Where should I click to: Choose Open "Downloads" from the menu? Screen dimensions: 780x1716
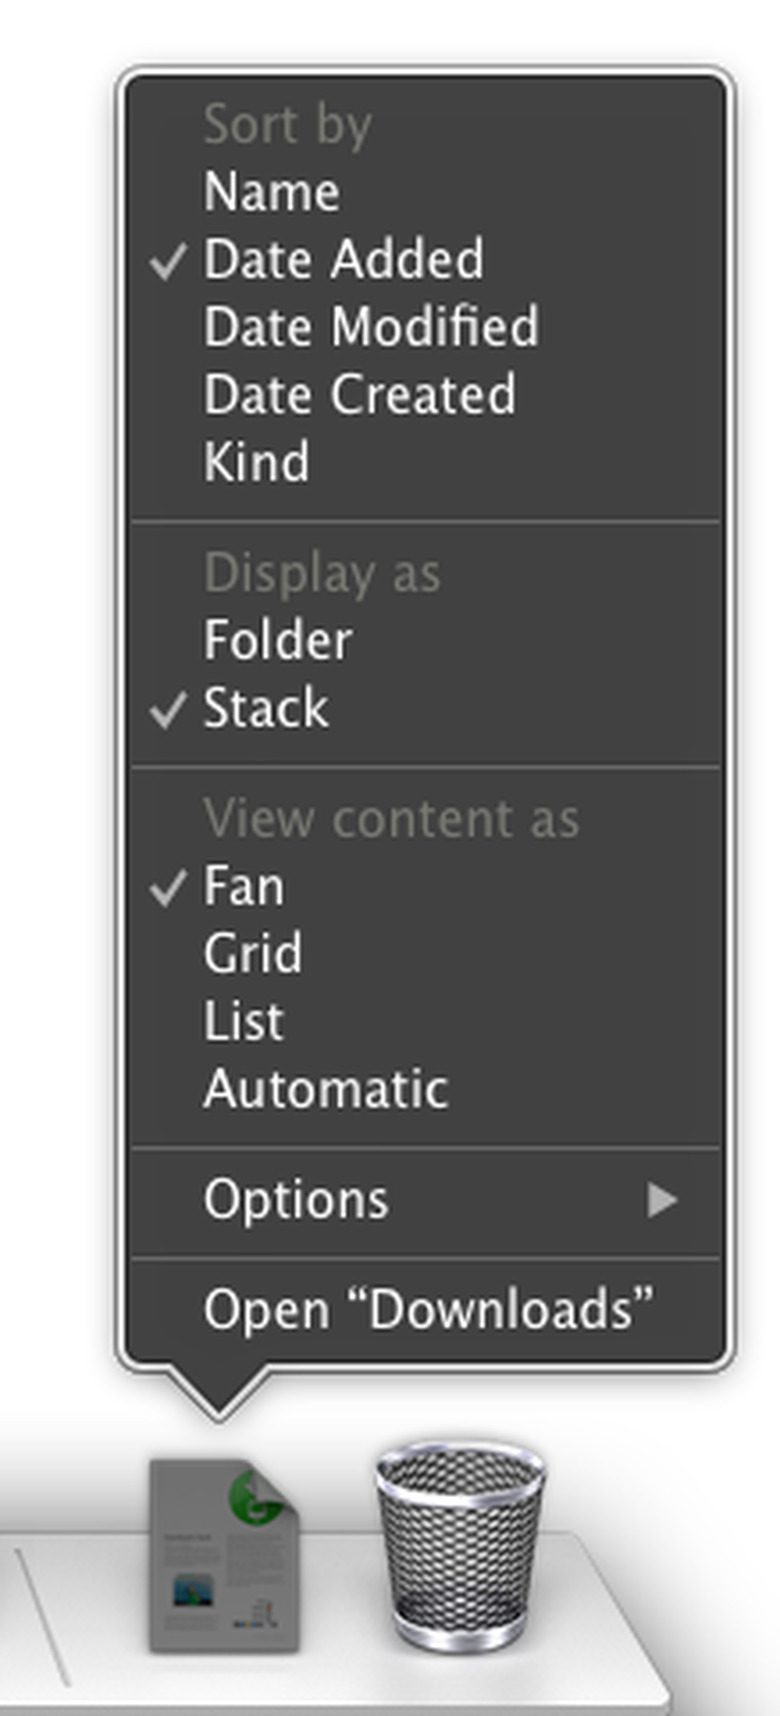pyautogui.click(x=428, y=1310)
